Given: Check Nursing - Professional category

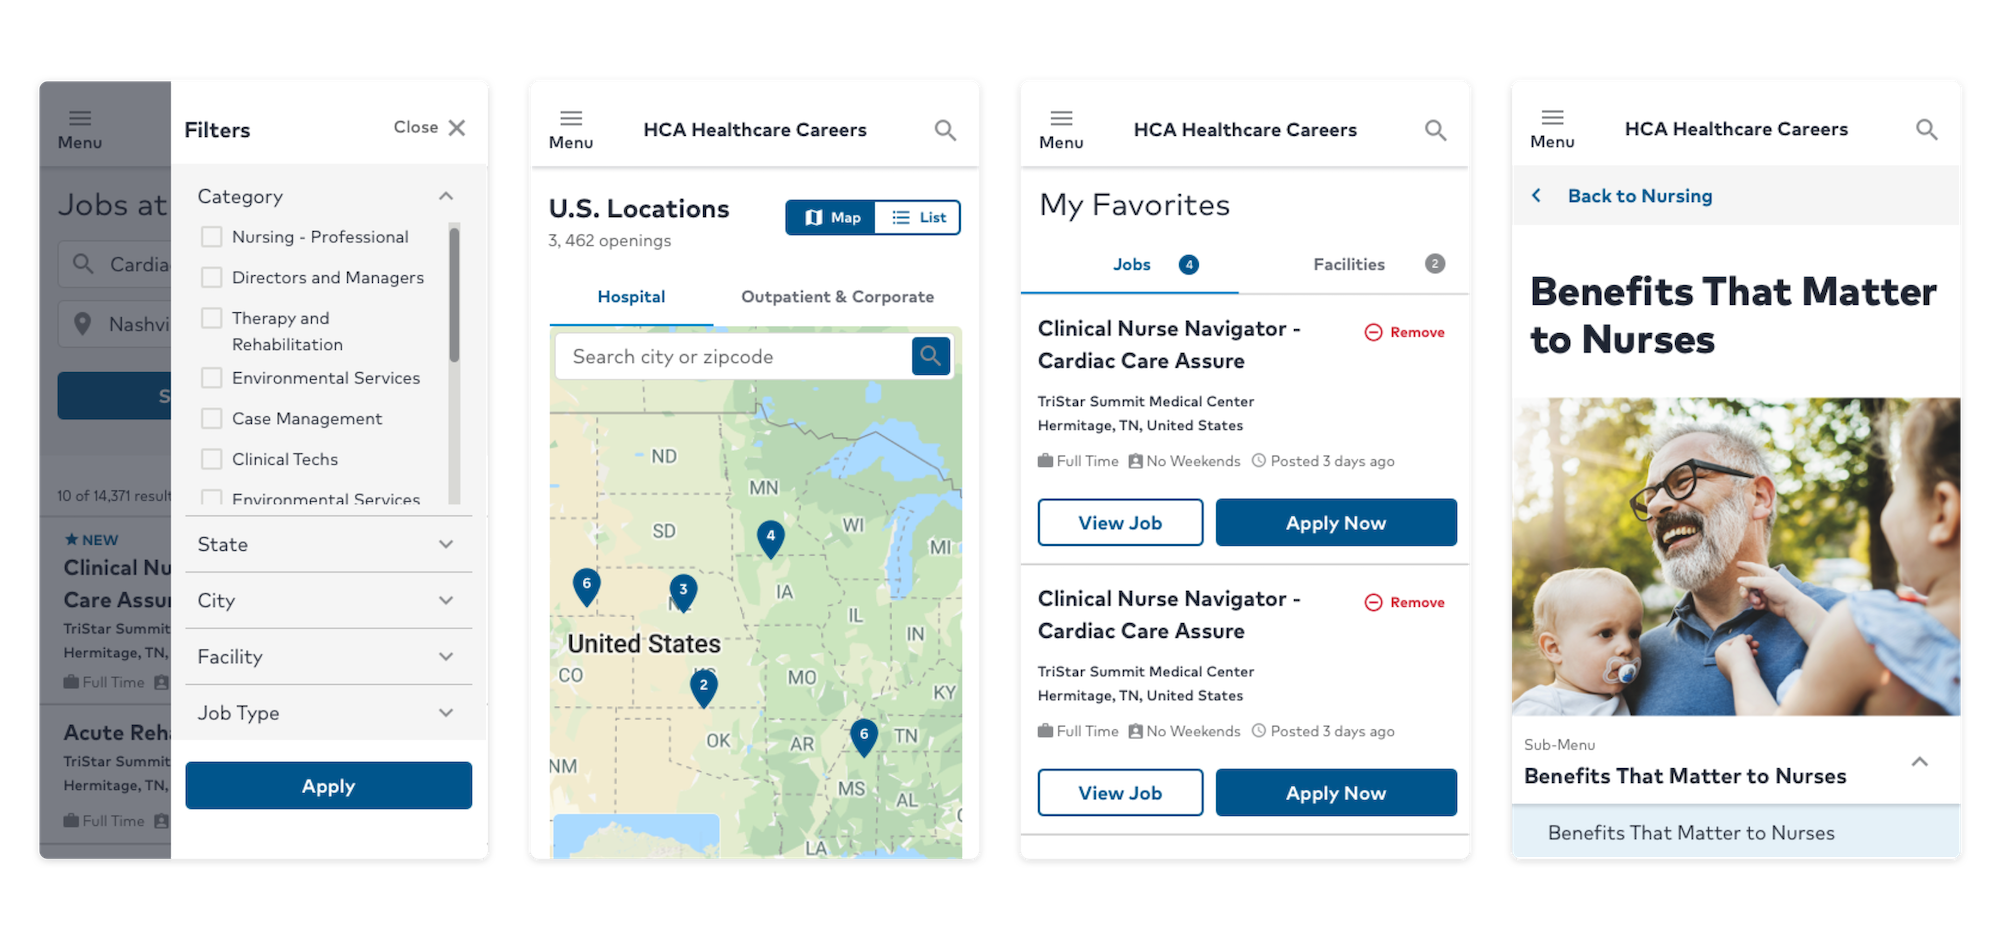Looking at the screenshot, I should tap(211, 237).
